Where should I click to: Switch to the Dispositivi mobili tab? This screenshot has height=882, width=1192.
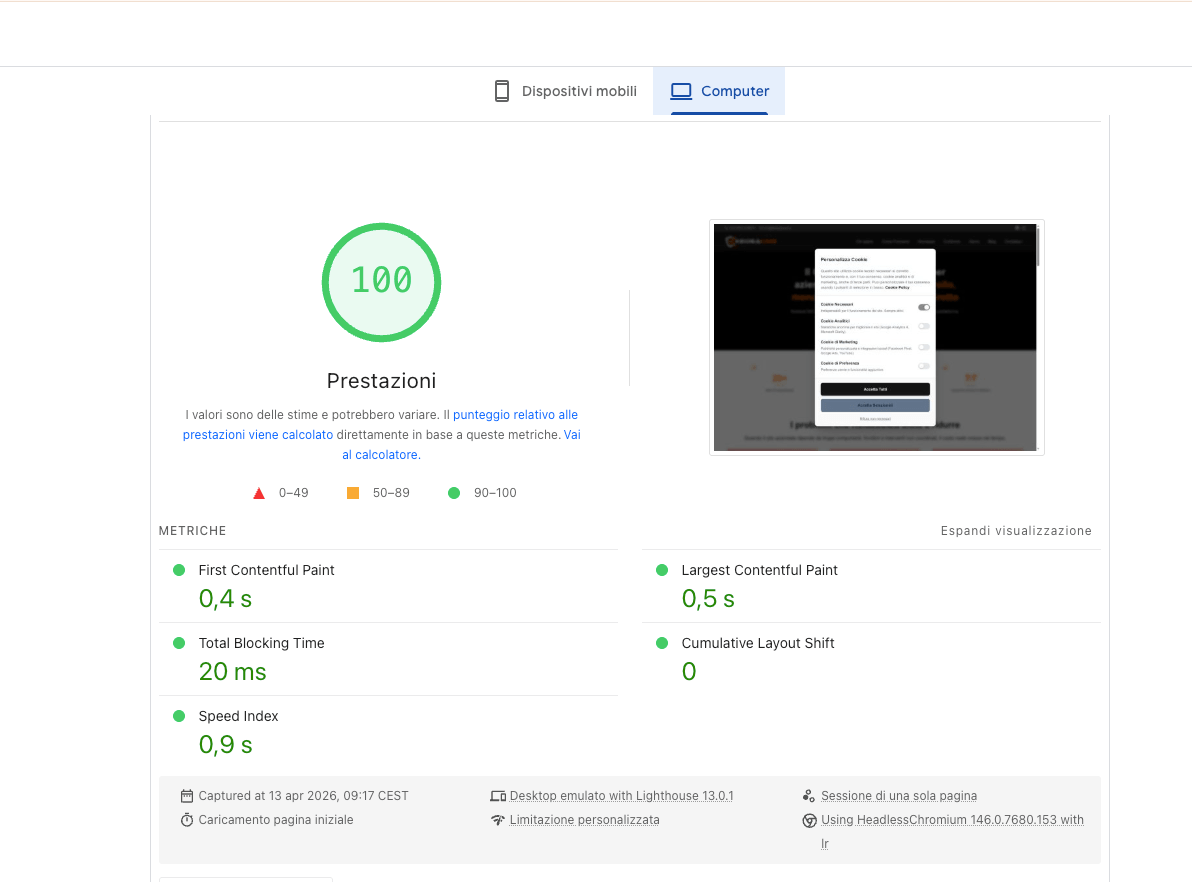(x=565, y=90)
